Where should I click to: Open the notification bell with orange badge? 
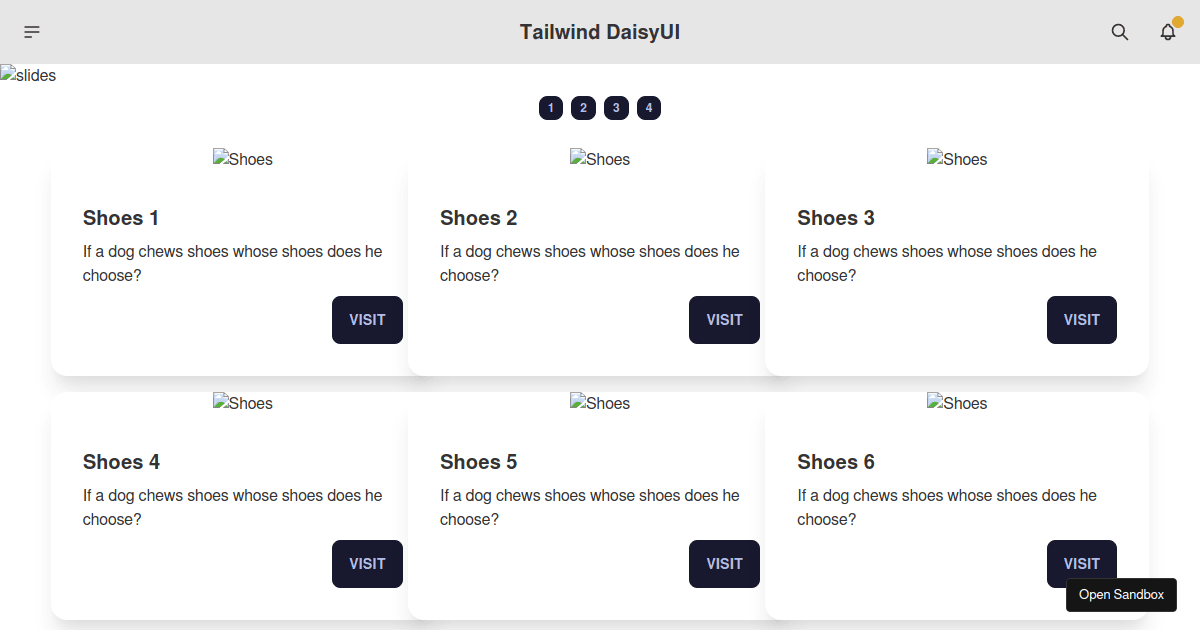tap(1167, 32)
